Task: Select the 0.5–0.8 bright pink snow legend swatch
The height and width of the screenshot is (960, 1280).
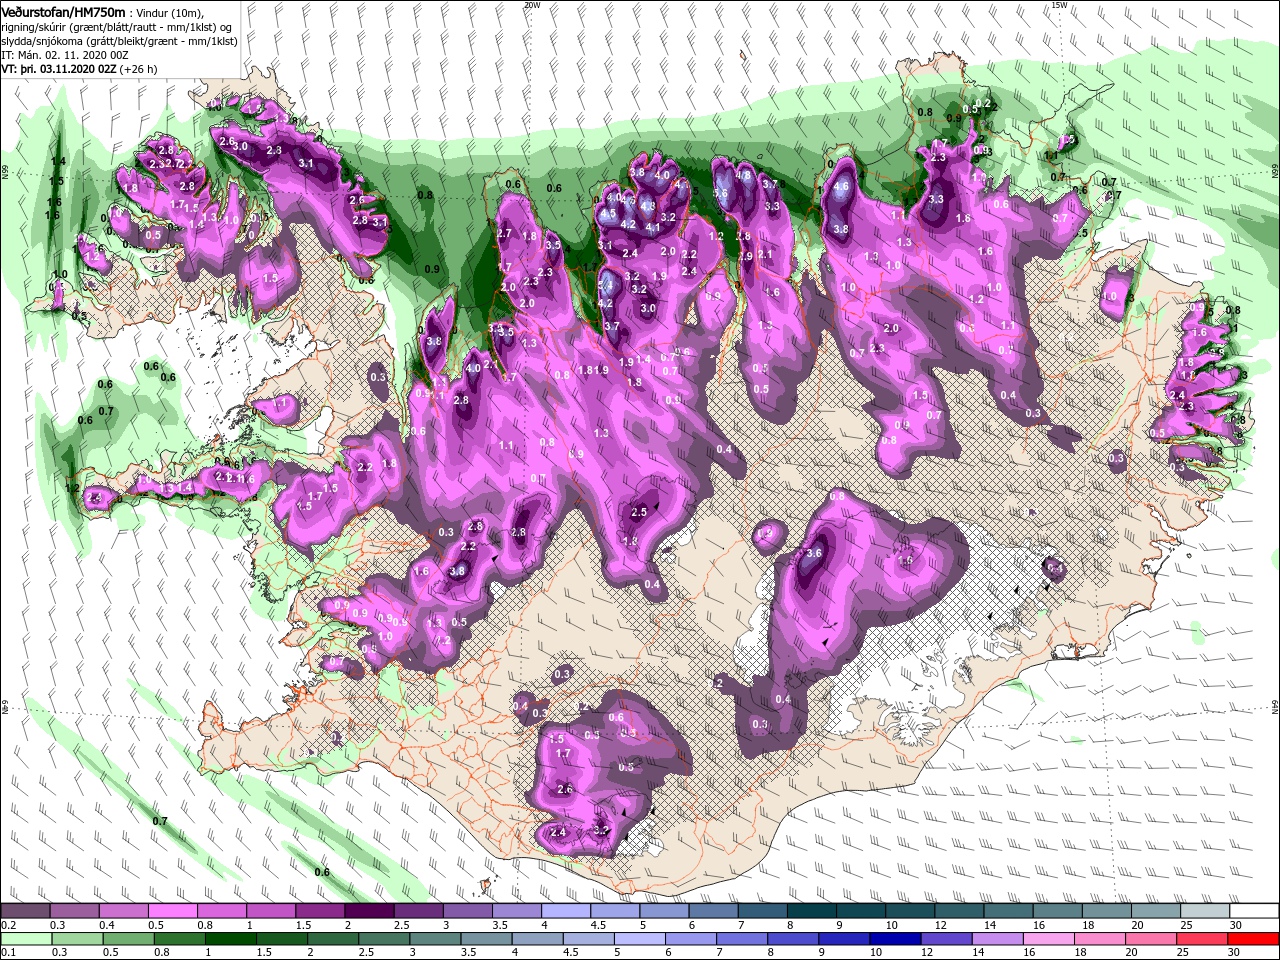Action: pyautogui.click(x=172, y=911)
